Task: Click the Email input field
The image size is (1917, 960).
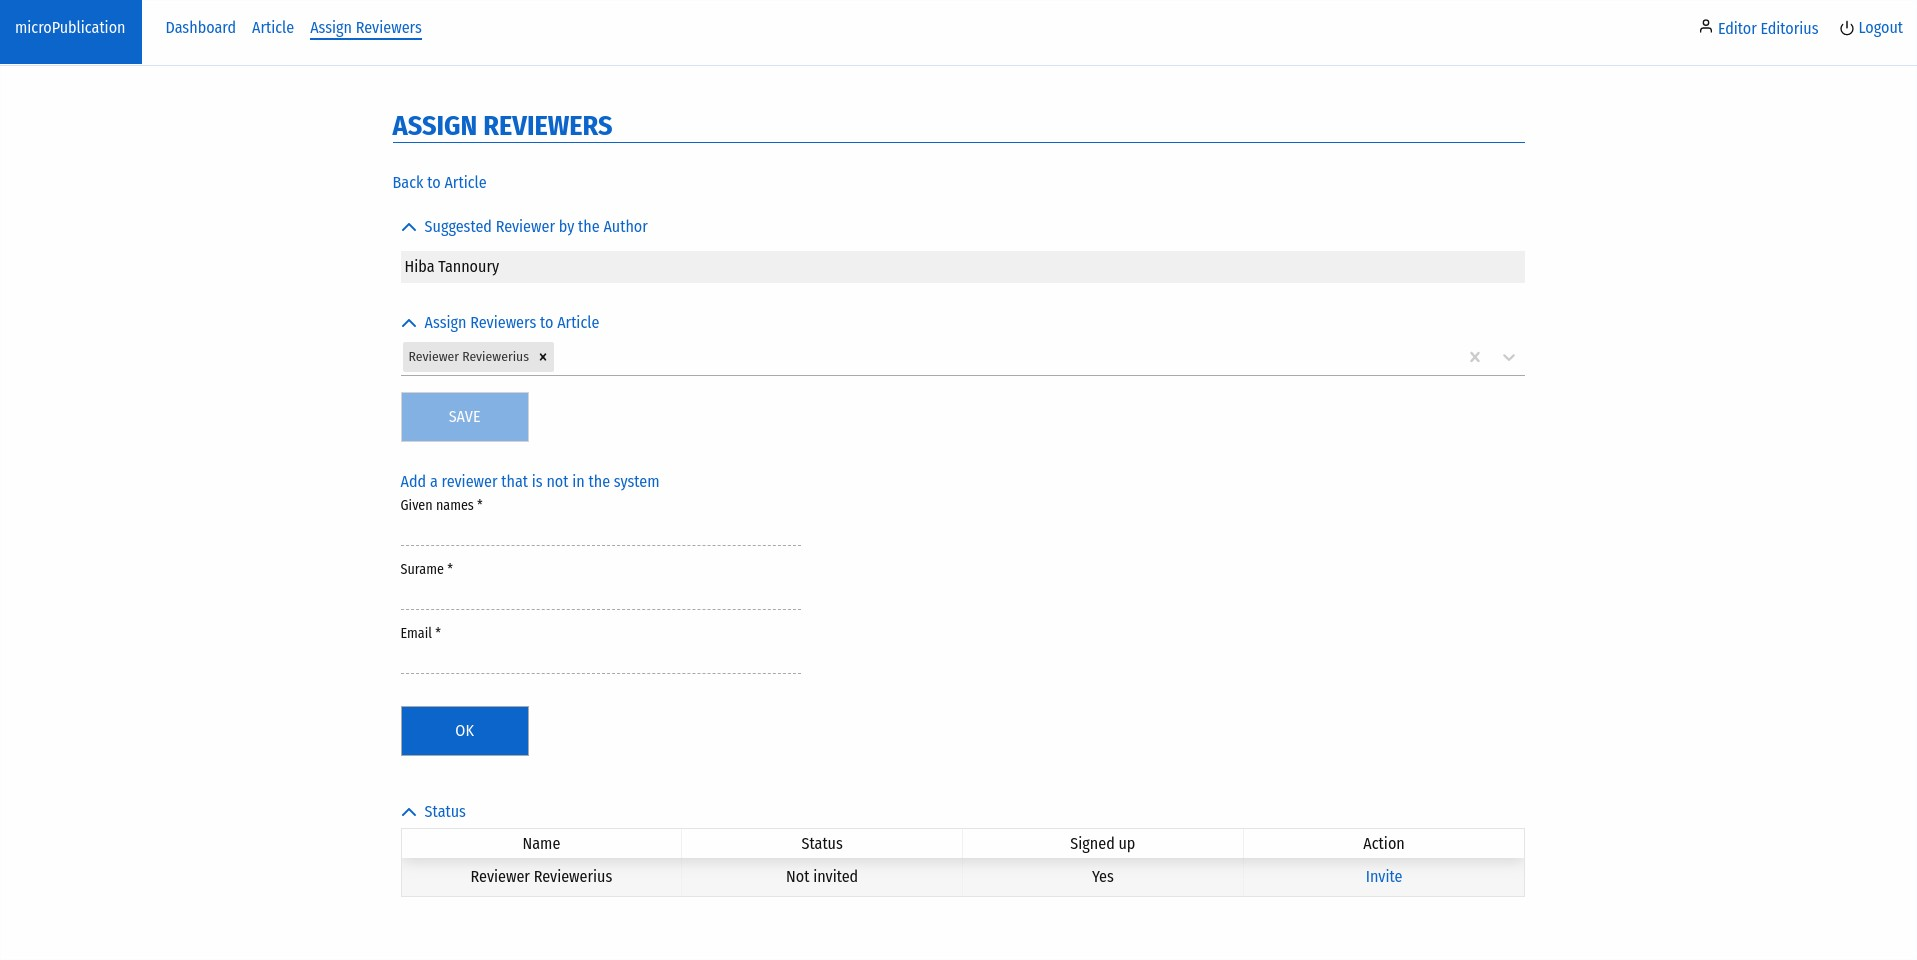Action: [600, 660]
